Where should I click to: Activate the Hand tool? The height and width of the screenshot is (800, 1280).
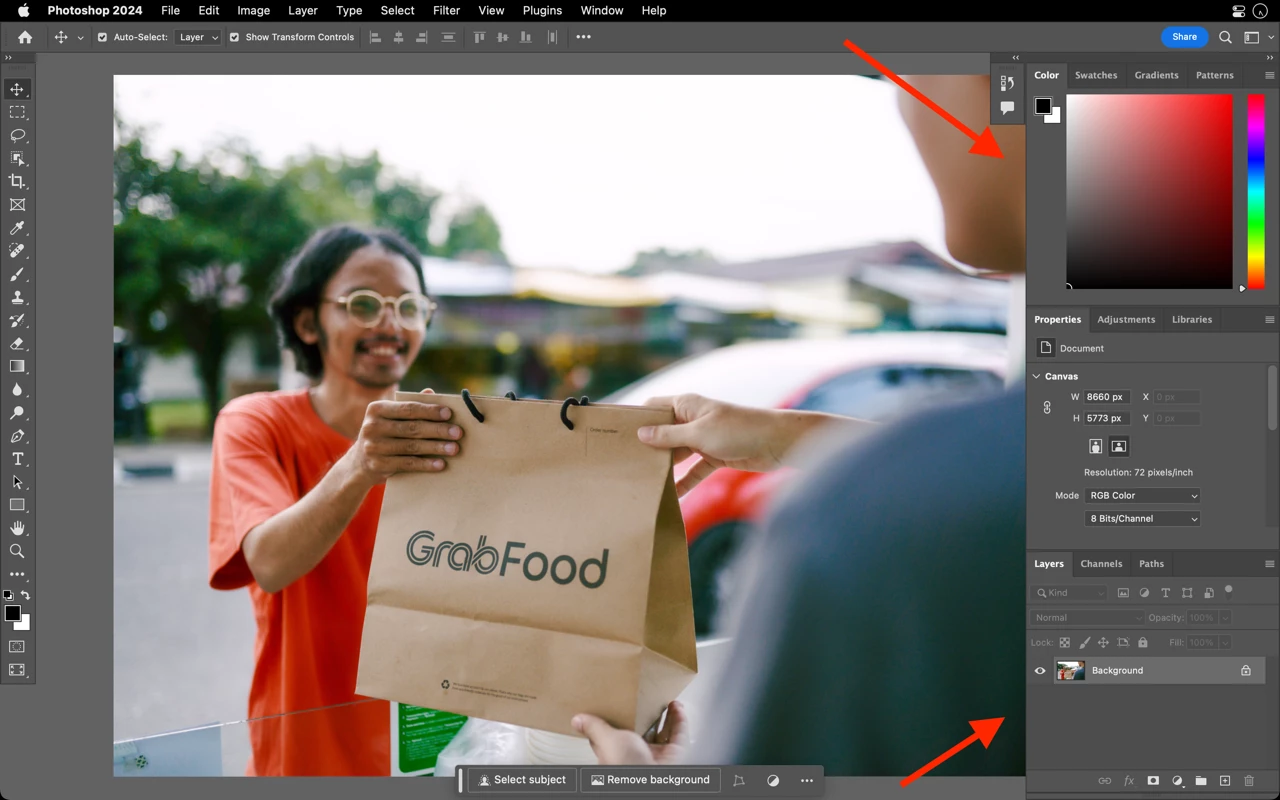click(x=17, y=528)
